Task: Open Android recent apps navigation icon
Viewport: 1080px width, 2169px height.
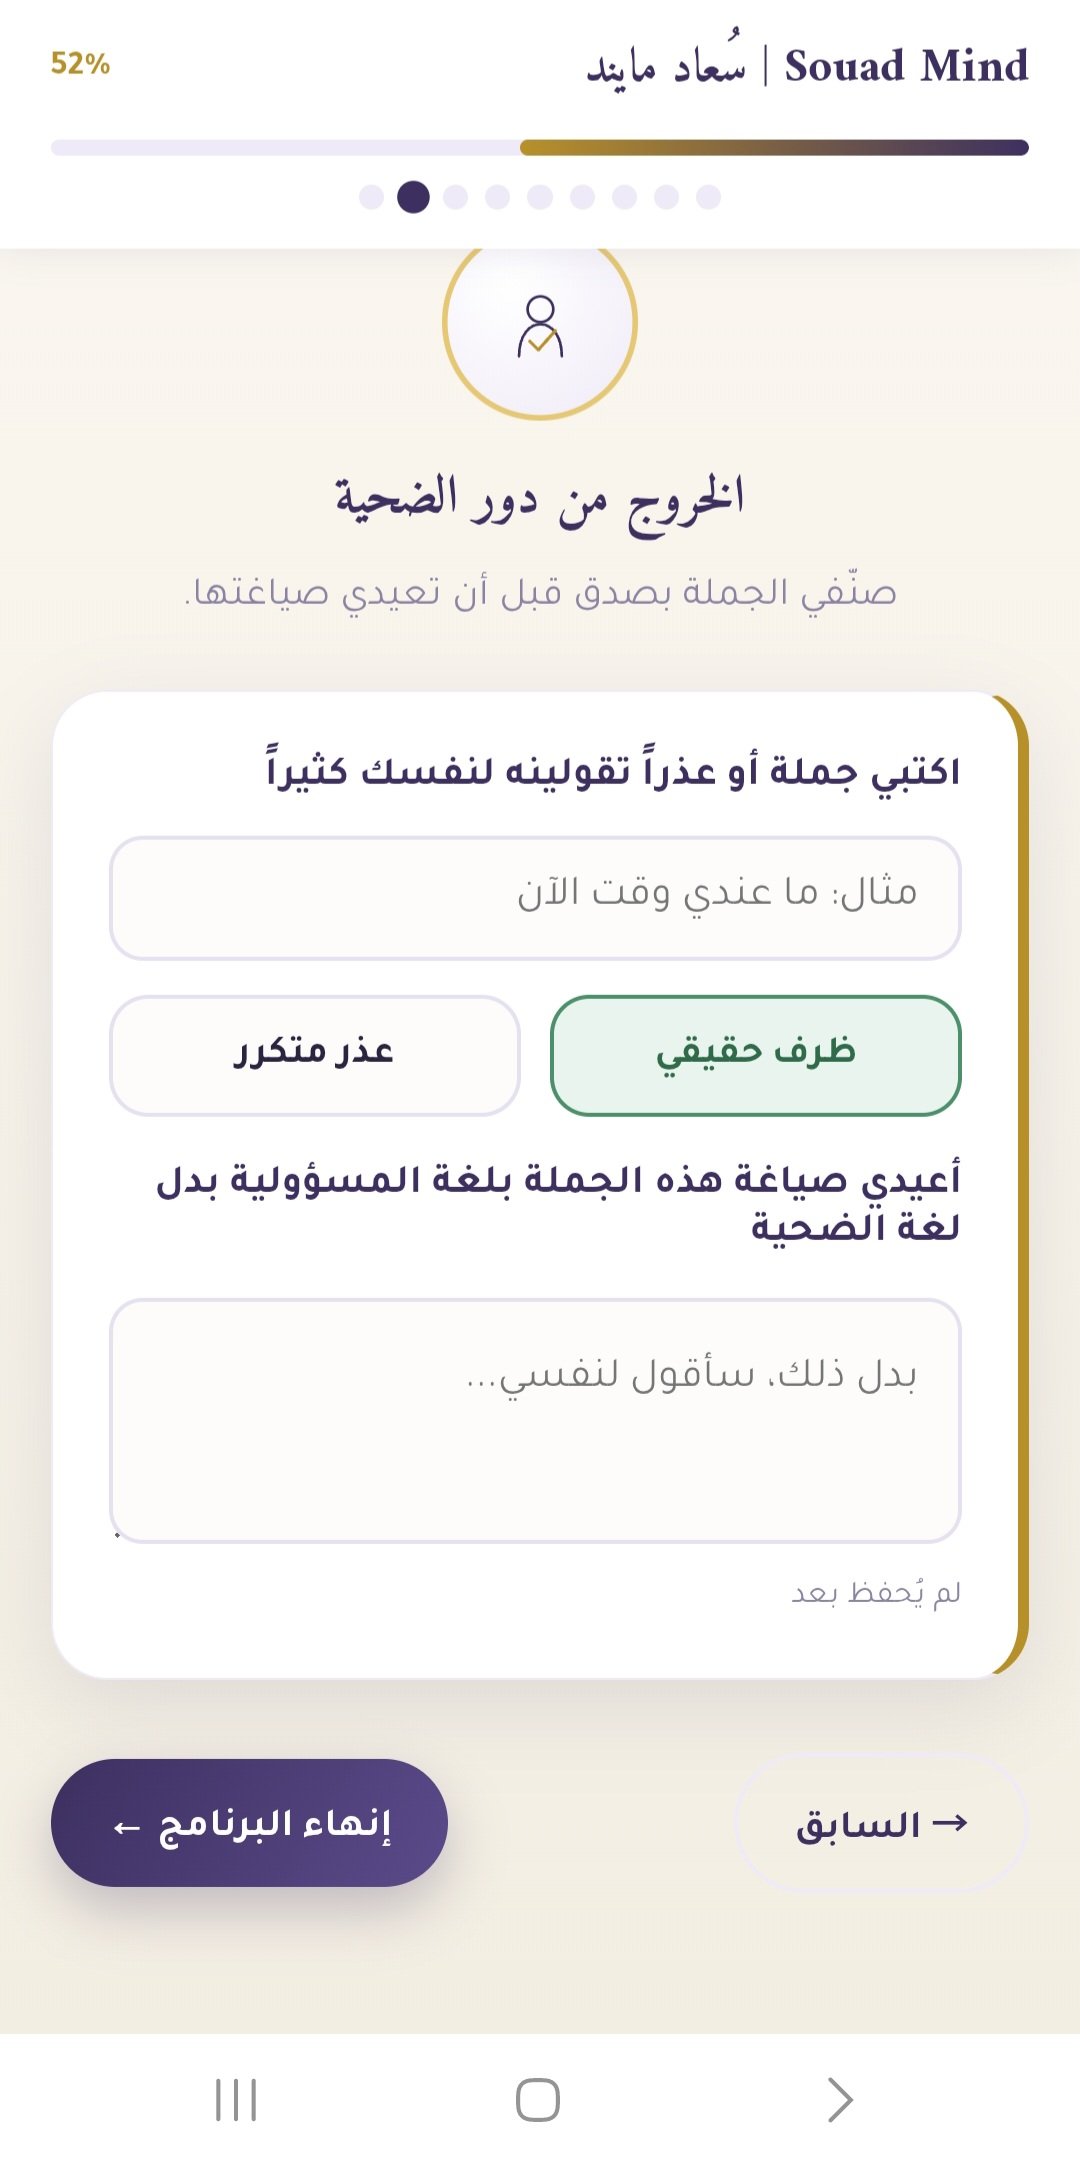Action: pyautogui.click(x=237, y=2099)
